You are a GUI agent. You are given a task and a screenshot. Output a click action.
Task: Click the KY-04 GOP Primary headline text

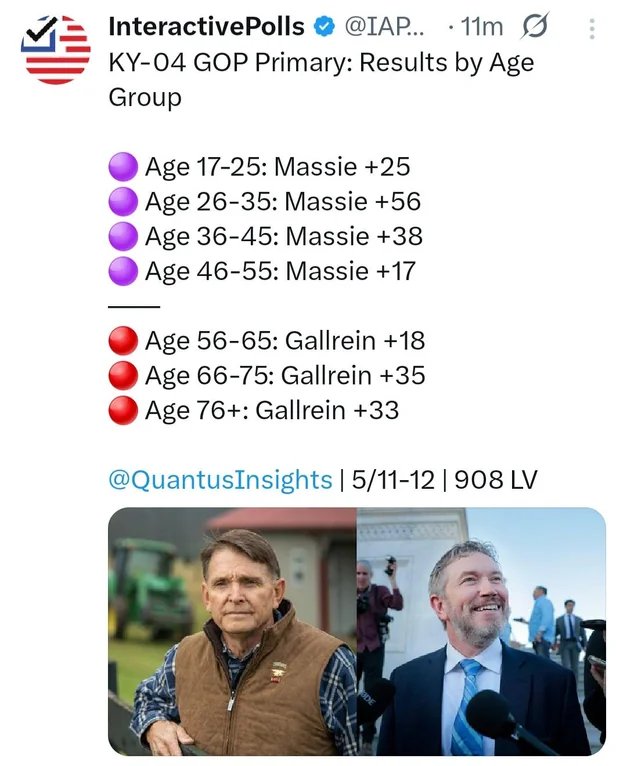point(322,80)
